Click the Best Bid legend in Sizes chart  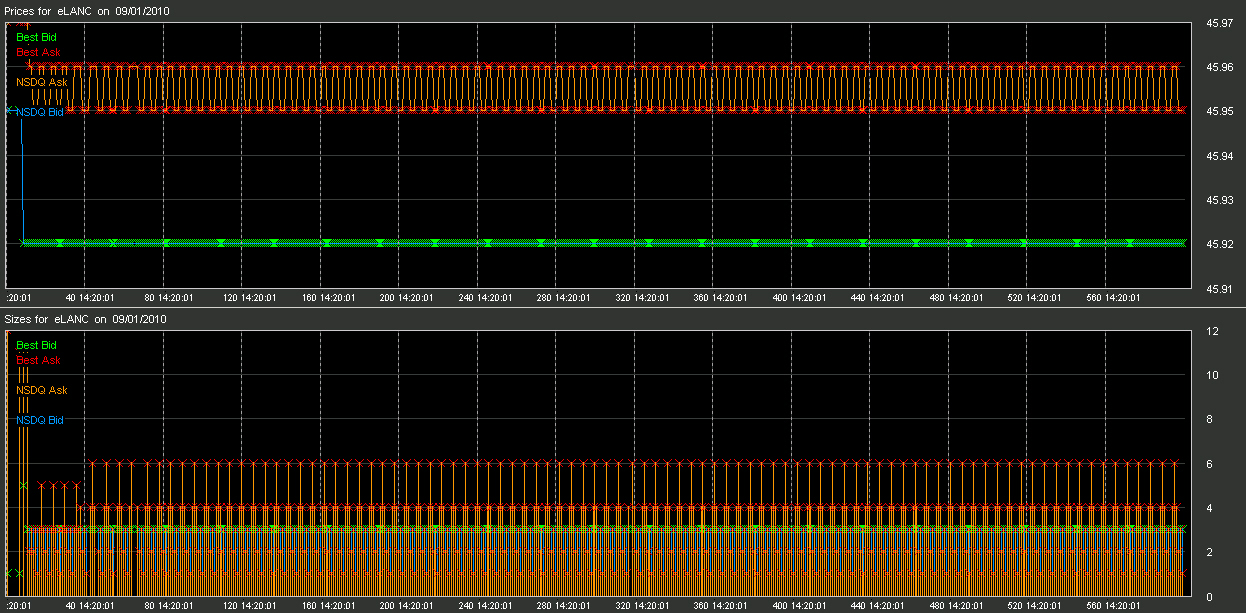pos(36,346)
